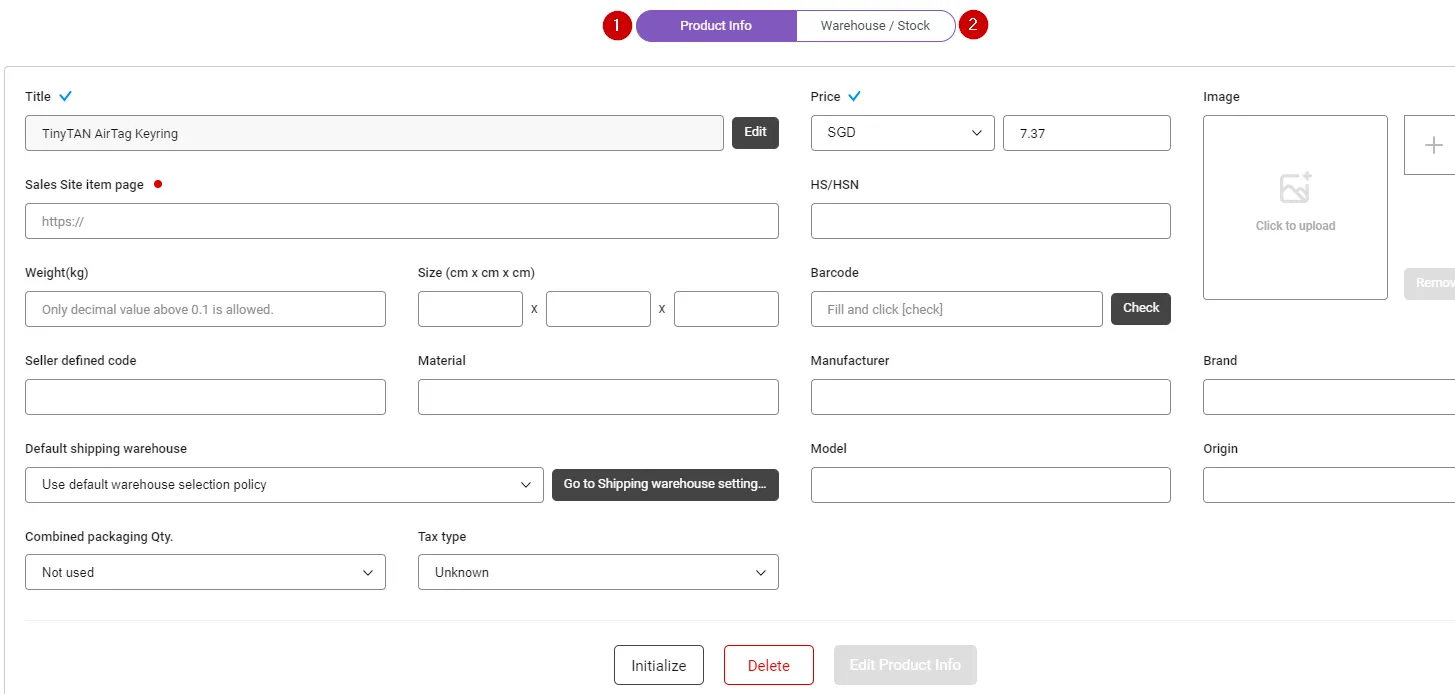Click the image upload placeholder icon
Viewport: 1455px width, 694px height.
(1295, 188)
